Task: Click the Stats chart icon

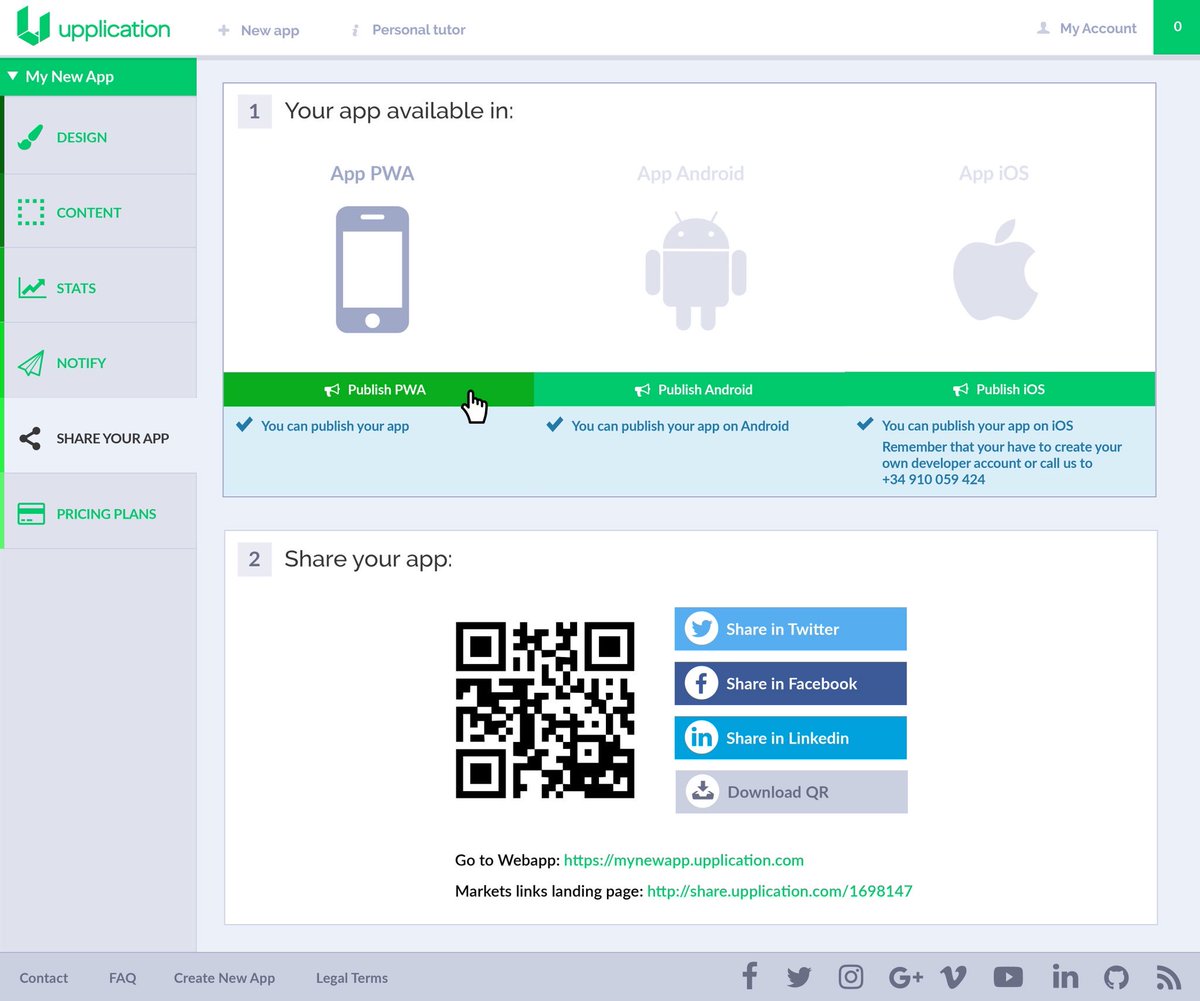Action: [x=31, y=288]
